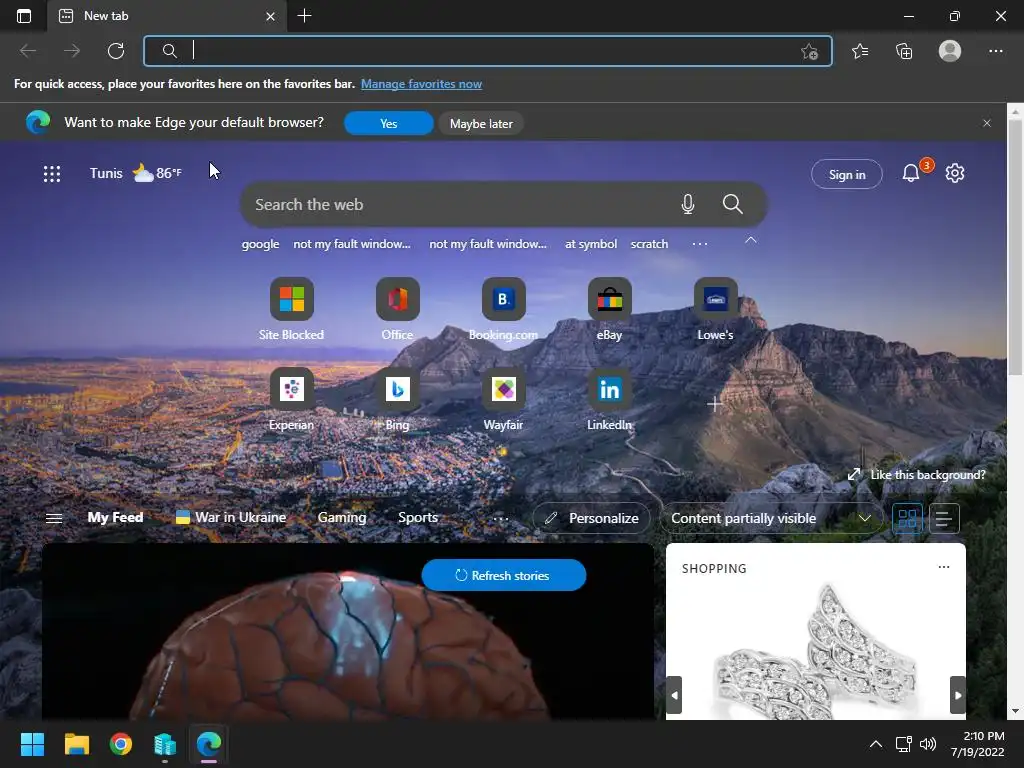Search suggestion 'google'
This screenshot has width=1024, height=768.
[260, 244]
